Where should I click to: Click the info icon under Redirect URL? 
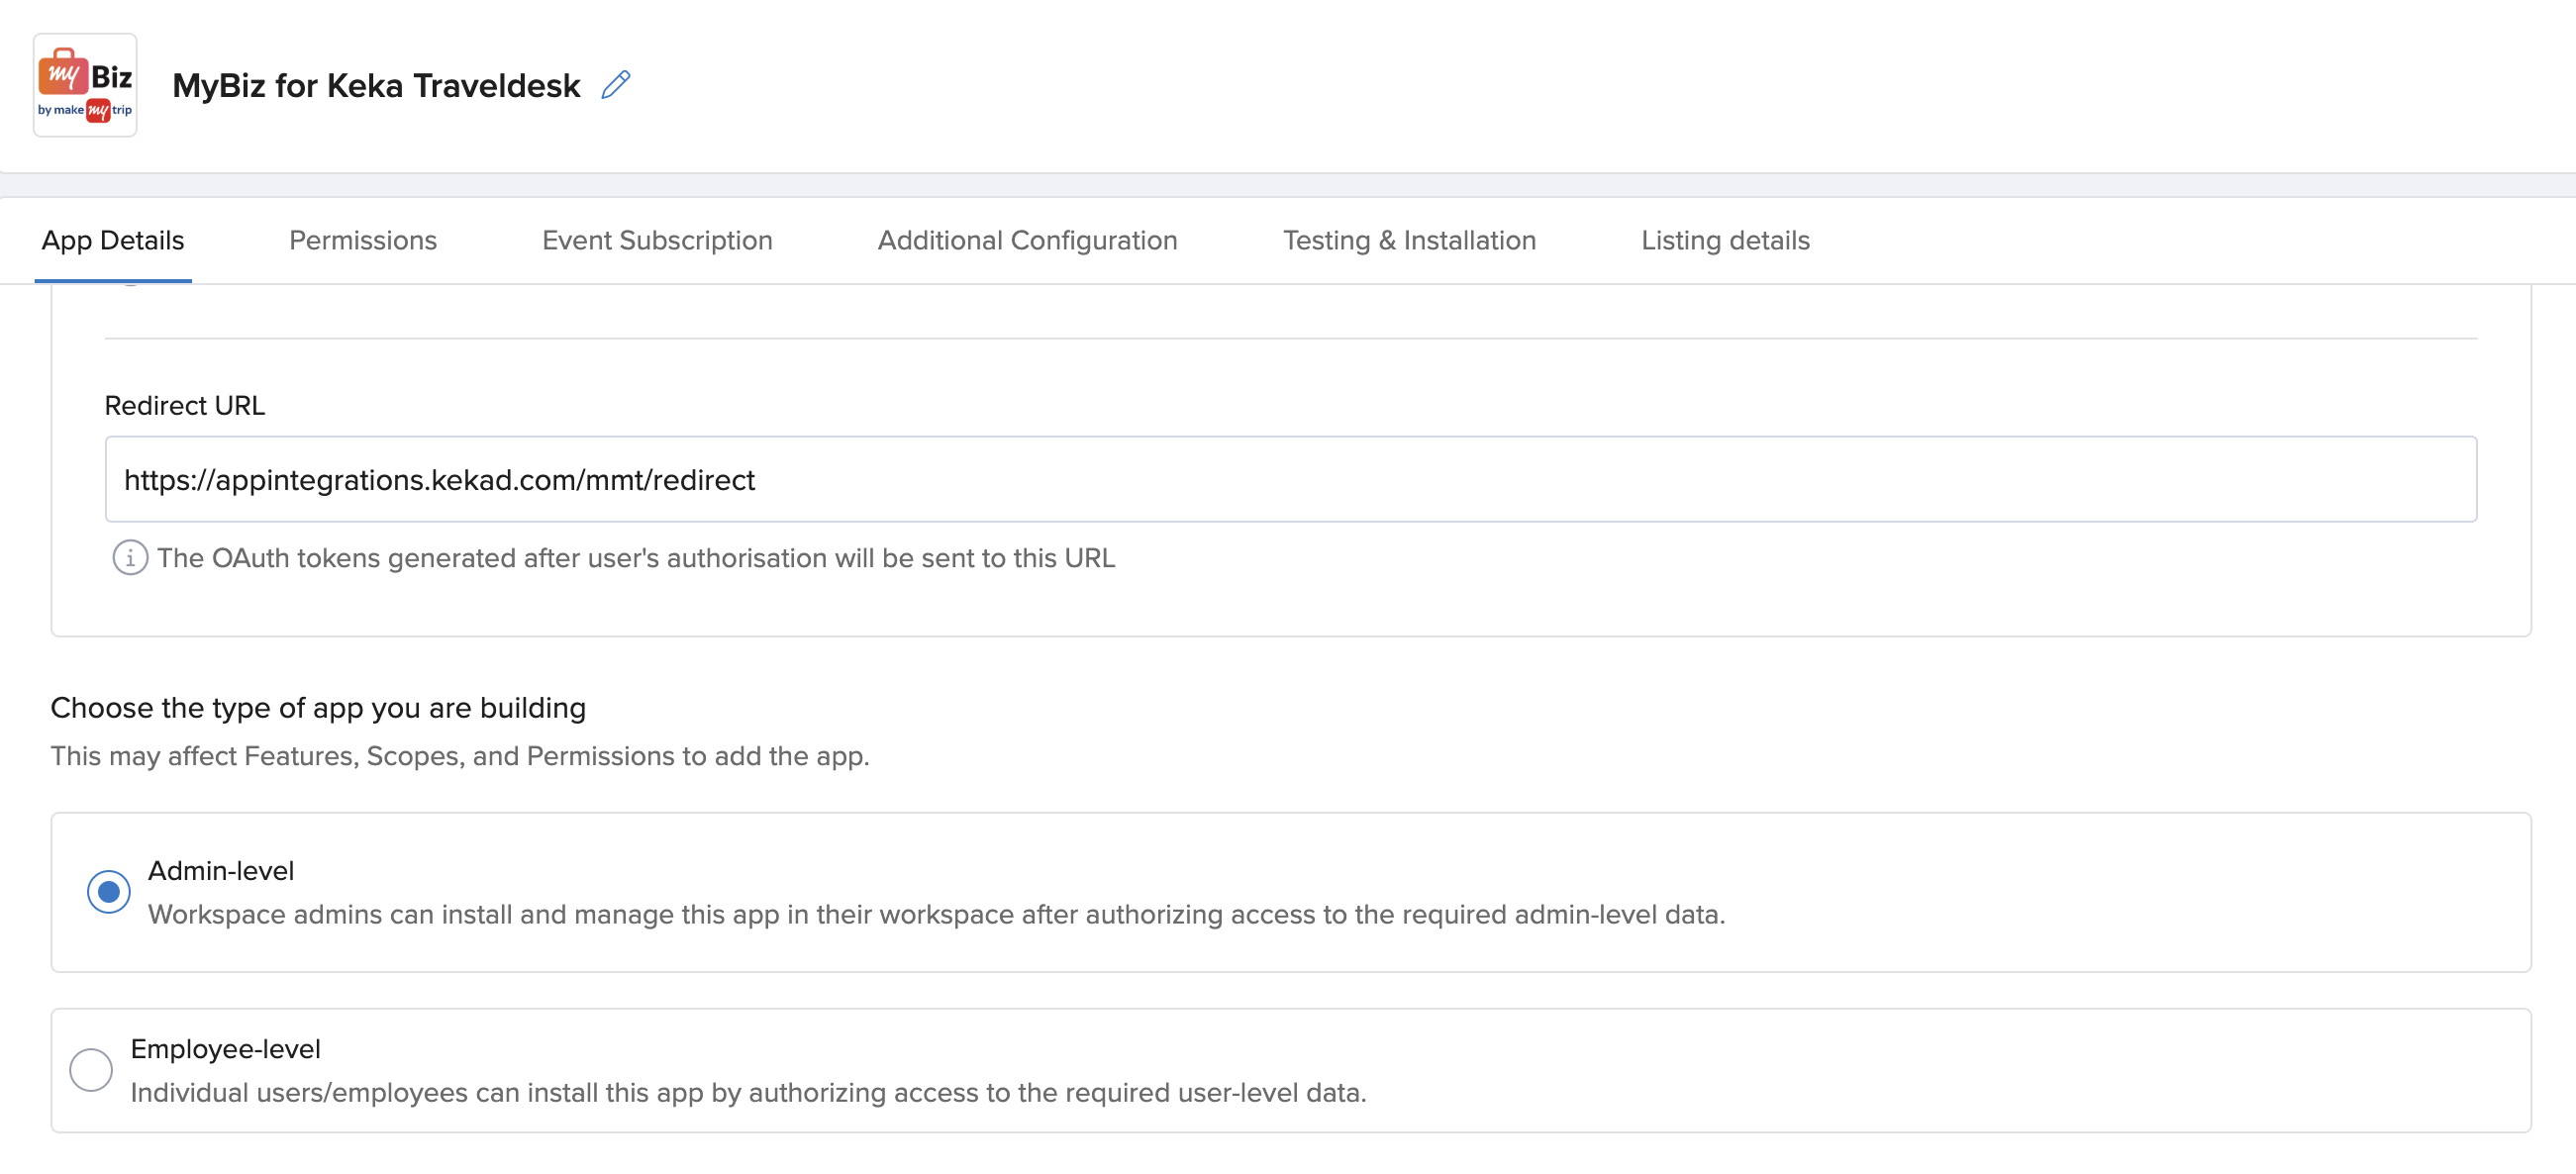[x=130, y=558]
